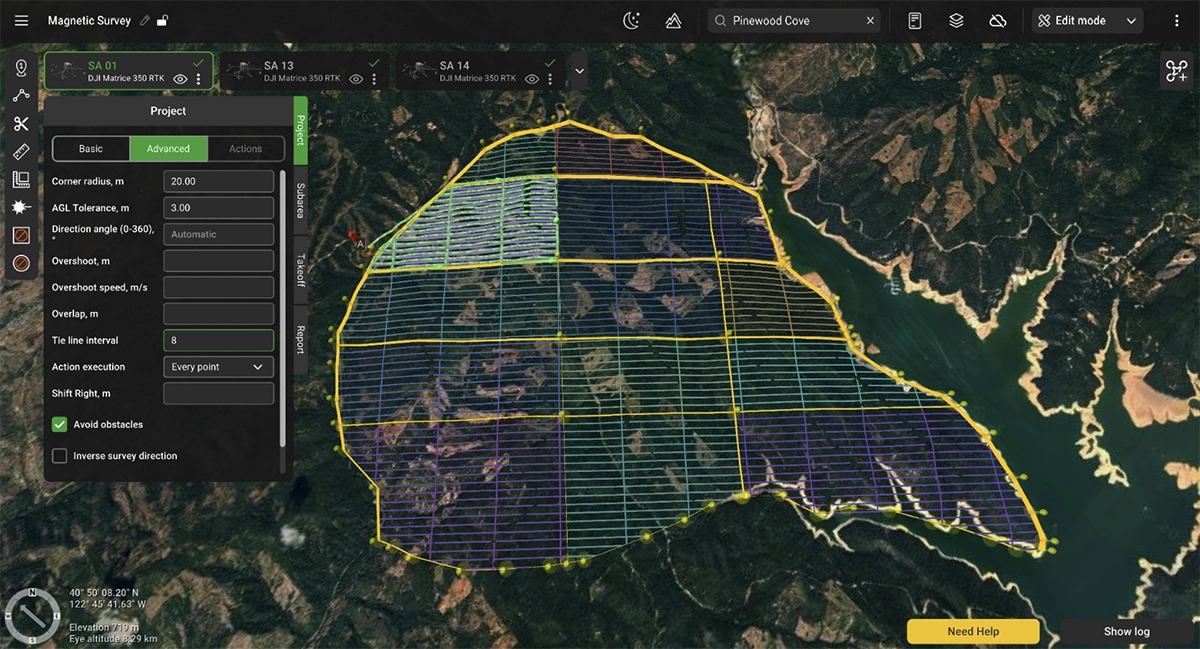Select the light burst tool
The height and width of the screenshot is (649, 1200).
(21, 208)
